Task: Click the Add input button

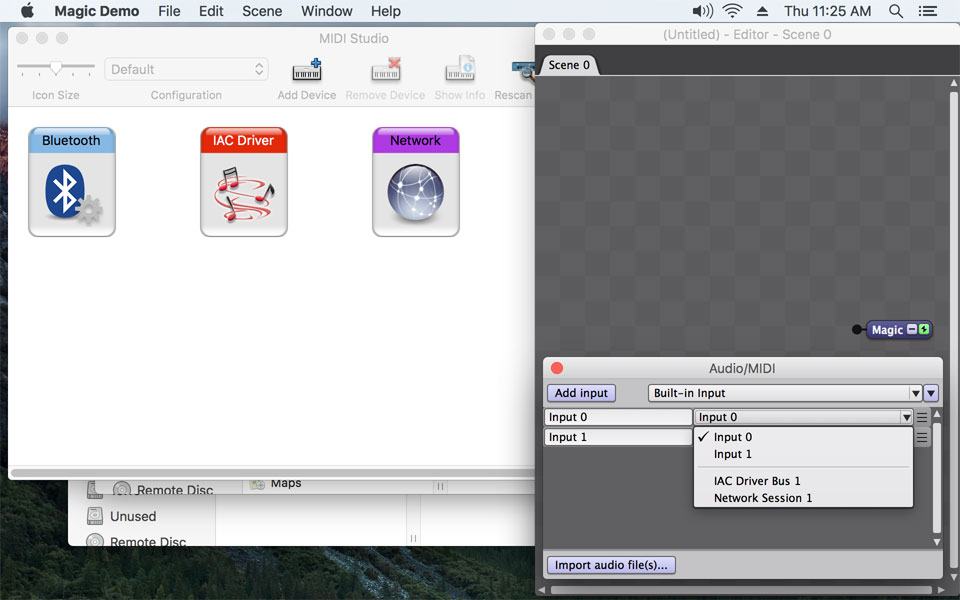Action: [582, 393]
